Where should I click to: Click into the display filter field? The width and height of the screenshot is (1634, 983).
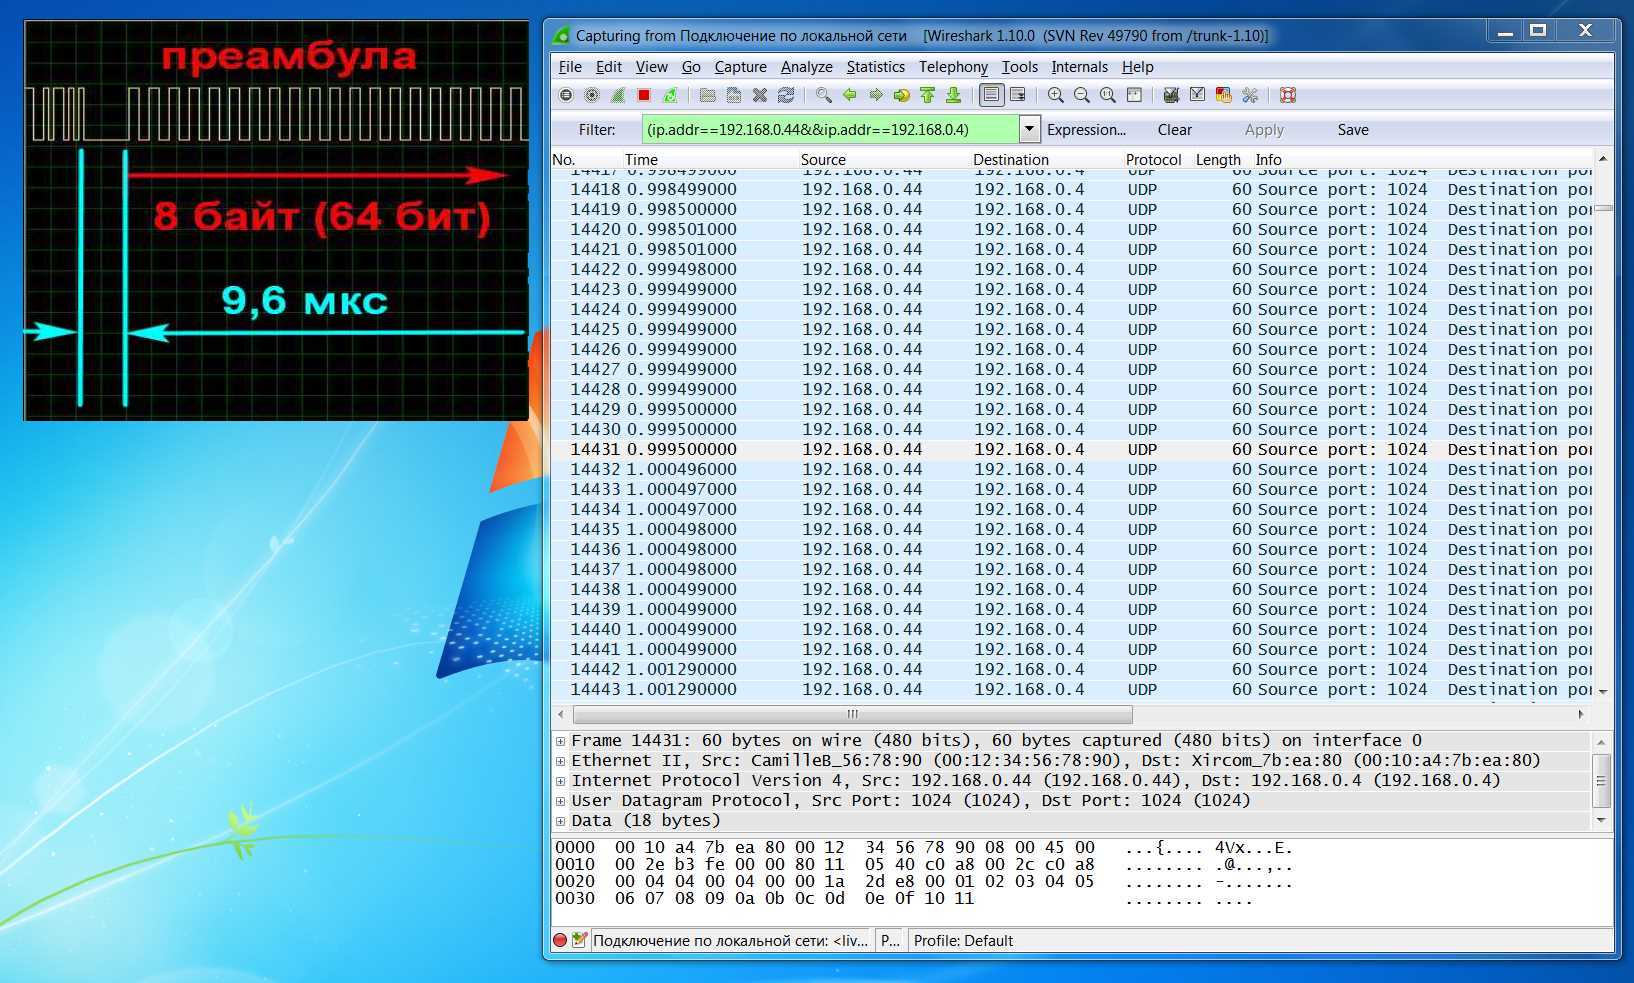[x=830, y=129]
